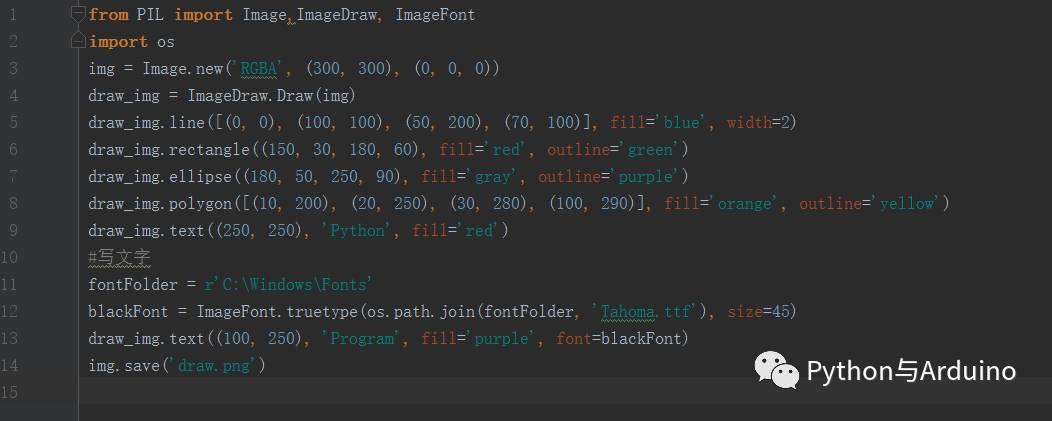Click the '#写文字' comment line
Viewport: 1052px width, 421px height.
click(119, 258)
